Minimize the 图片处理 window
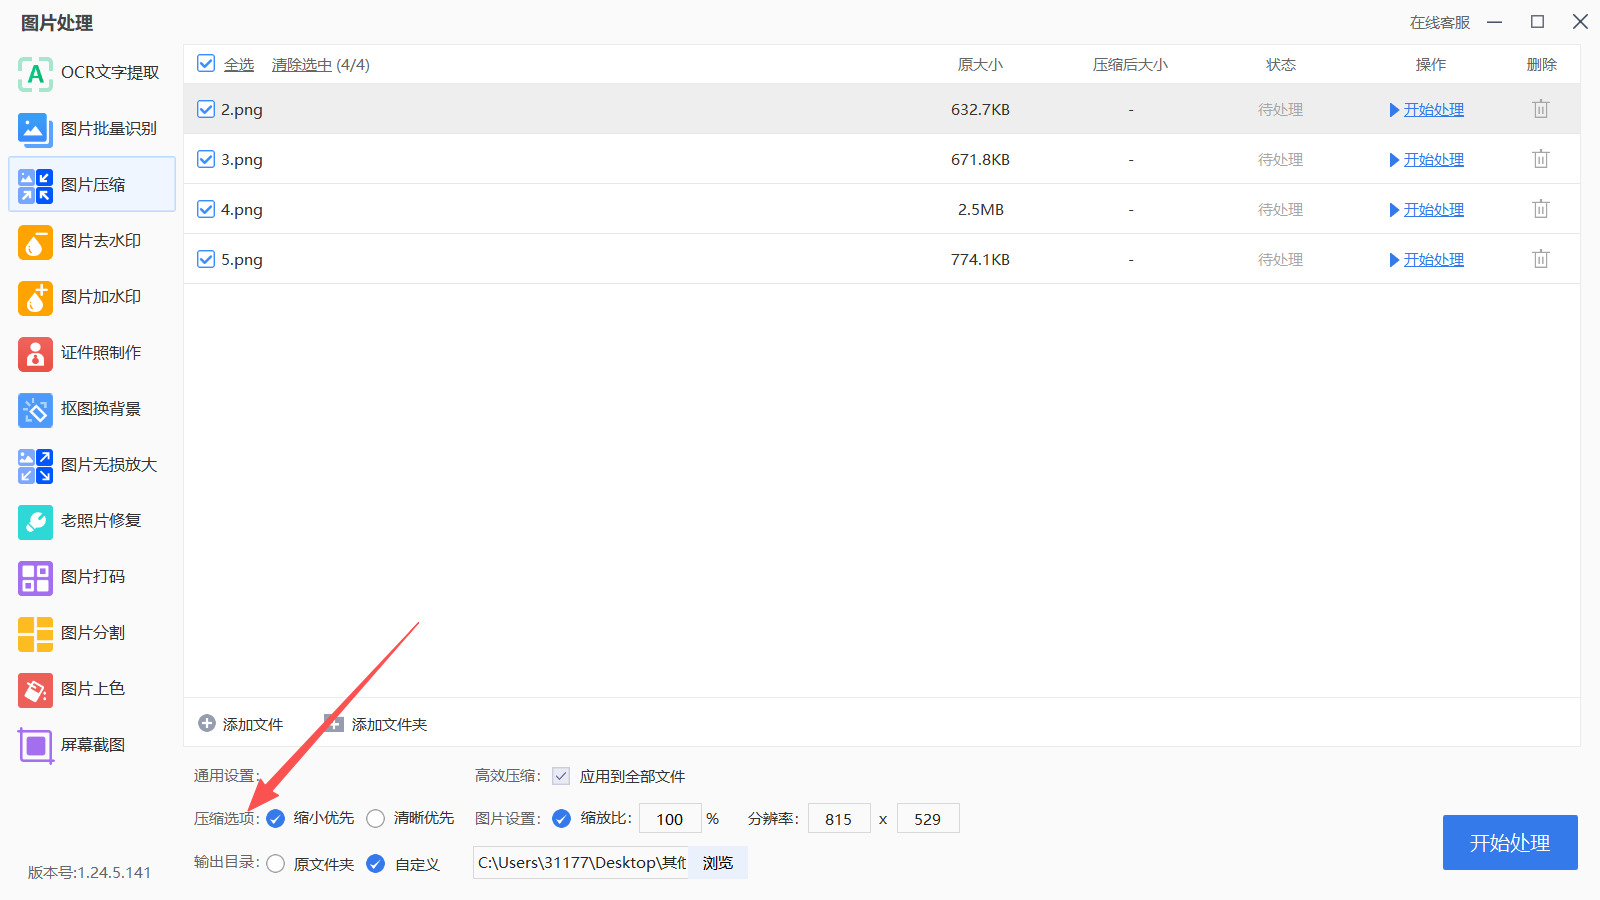The image size is (1600, 900). (1495, 22)
